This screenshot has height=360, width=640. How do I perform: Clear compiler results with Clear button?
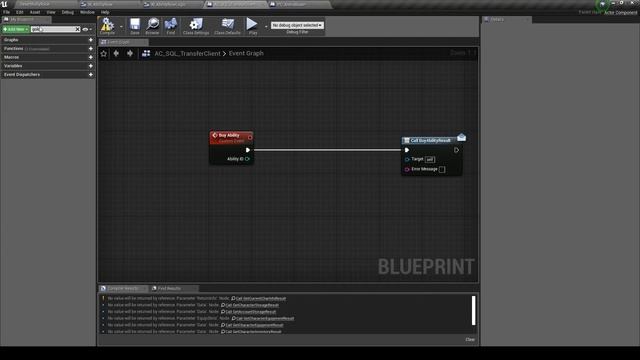(x=470, y=340)
